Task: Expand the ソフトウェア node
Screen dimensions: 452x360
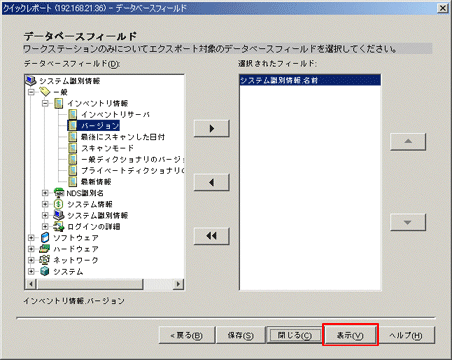Action: 31,238
